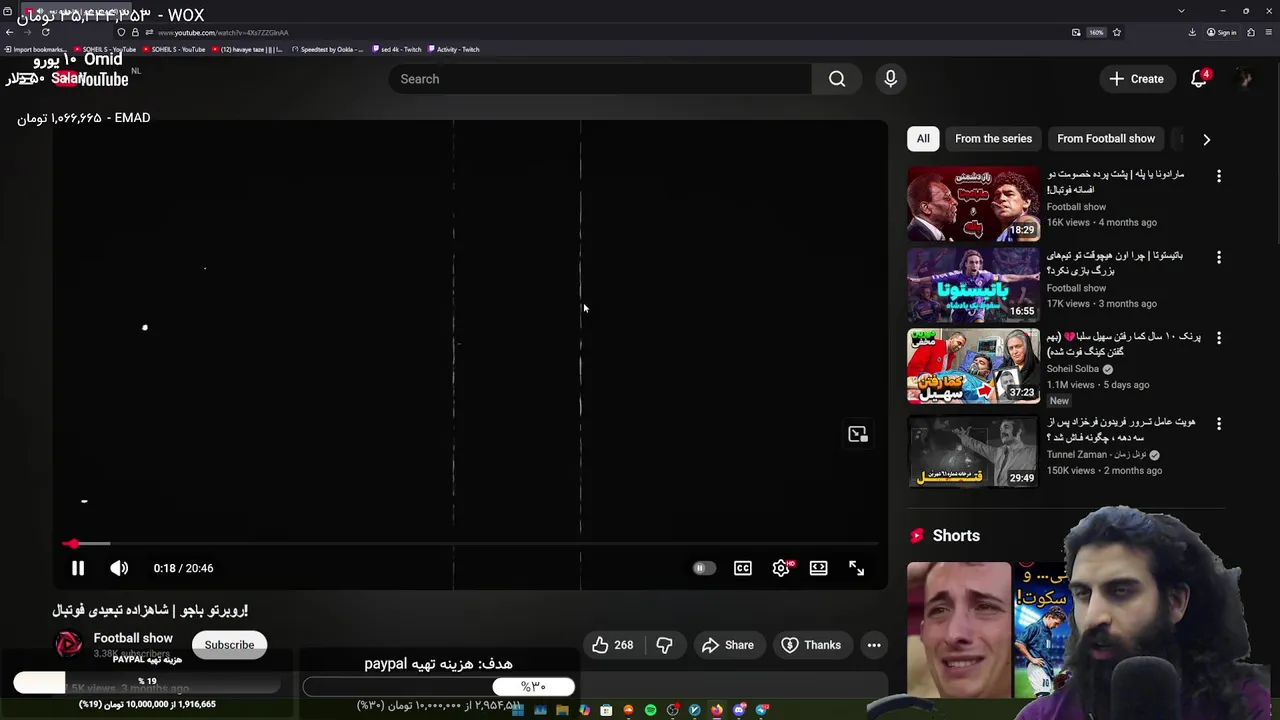Click the browser back arrow
Viewport: 1280px width, 720px height.
10,32
